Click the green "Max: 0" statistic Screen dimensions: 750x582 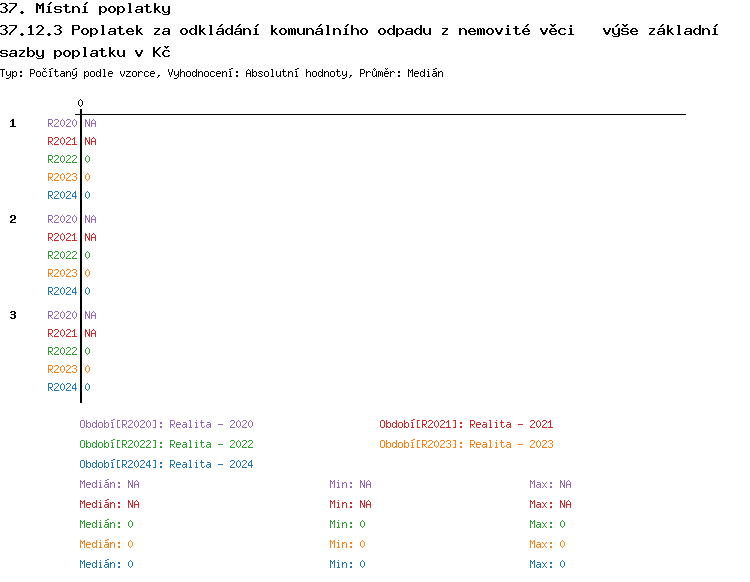(547, 524)
